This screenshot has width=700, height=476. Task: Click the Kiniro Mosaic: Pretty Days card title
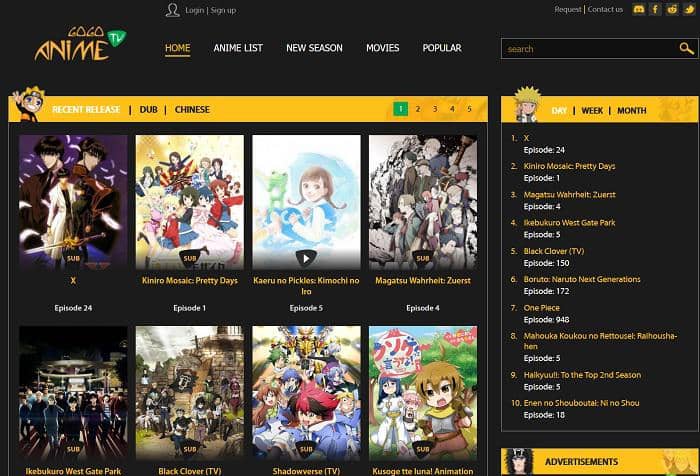click(190, 281)
